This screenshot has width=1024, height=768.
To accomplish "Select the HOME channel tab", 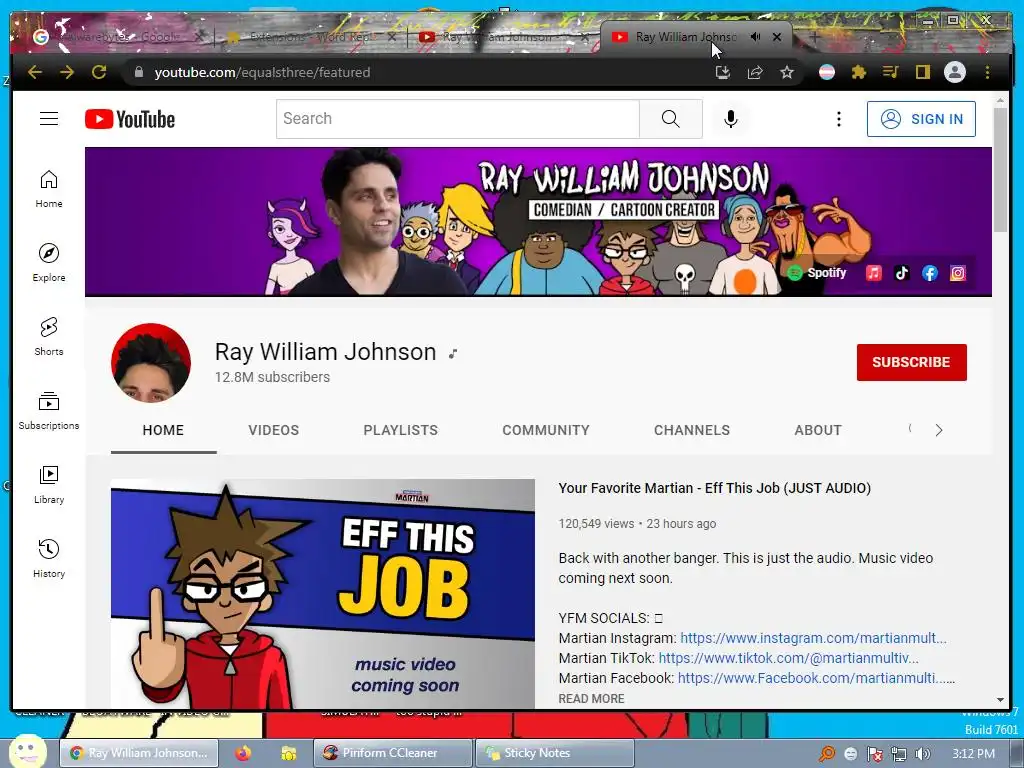I will [x=163, y=430].
